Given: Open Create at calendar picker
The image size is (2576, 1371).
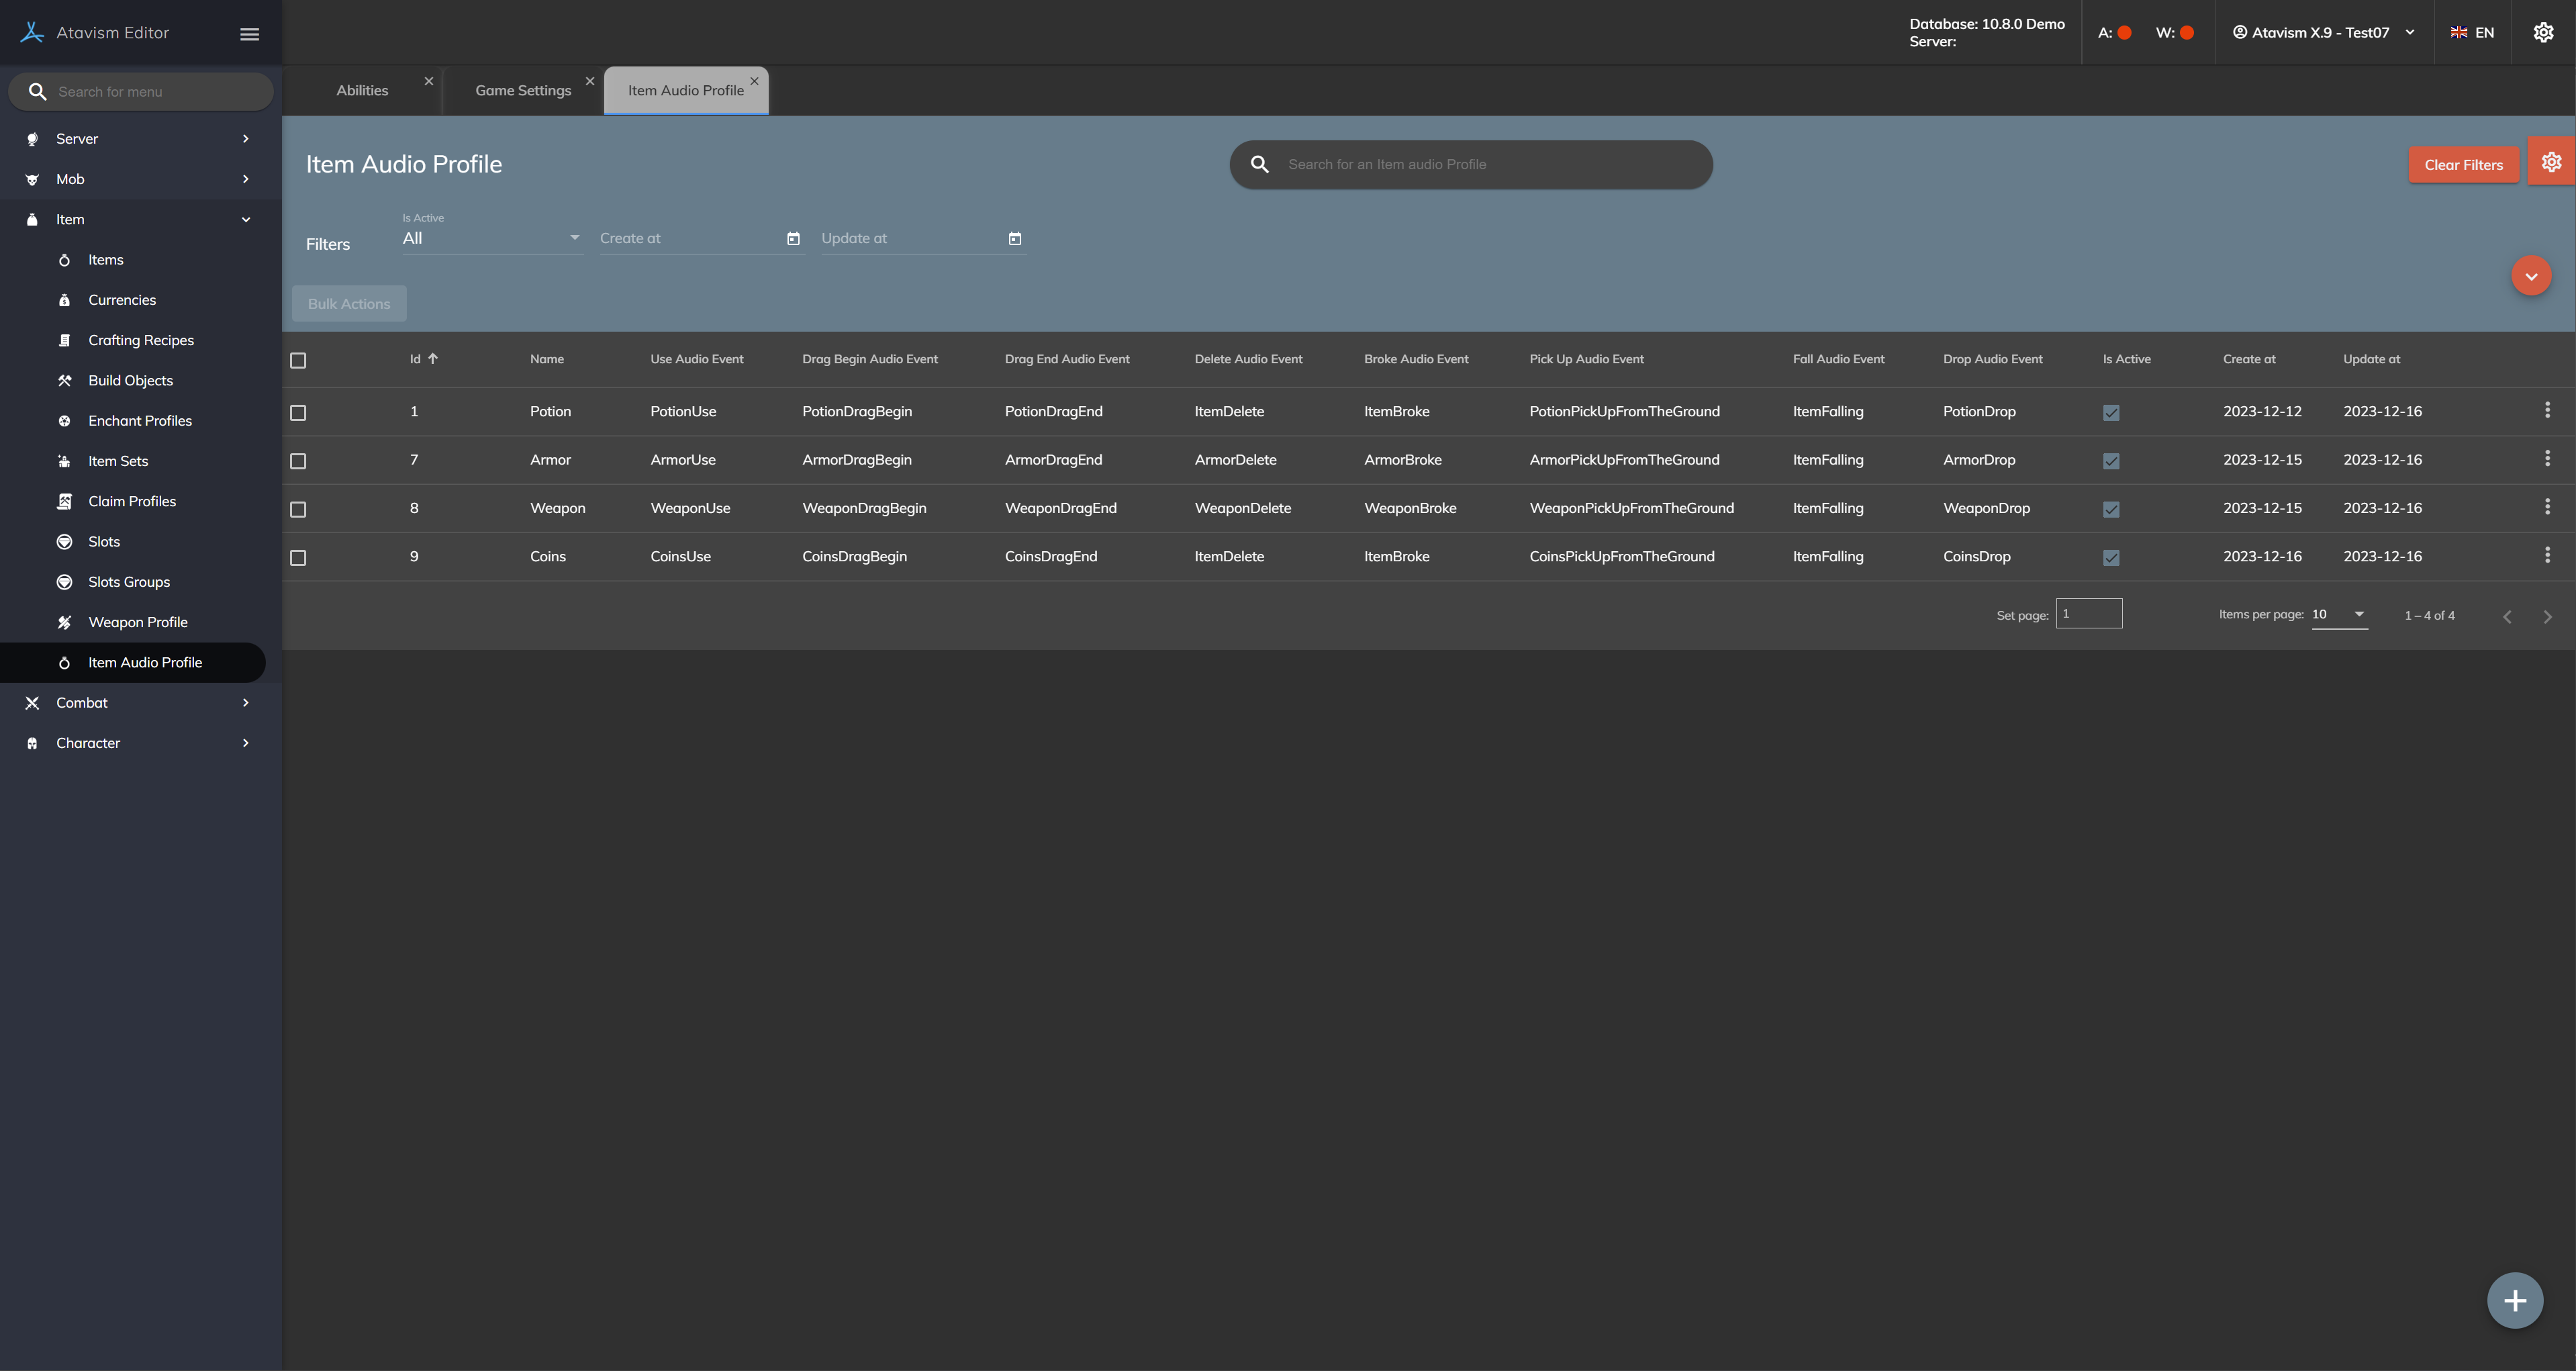Looking at the screenshot, I should pos(793,239).
